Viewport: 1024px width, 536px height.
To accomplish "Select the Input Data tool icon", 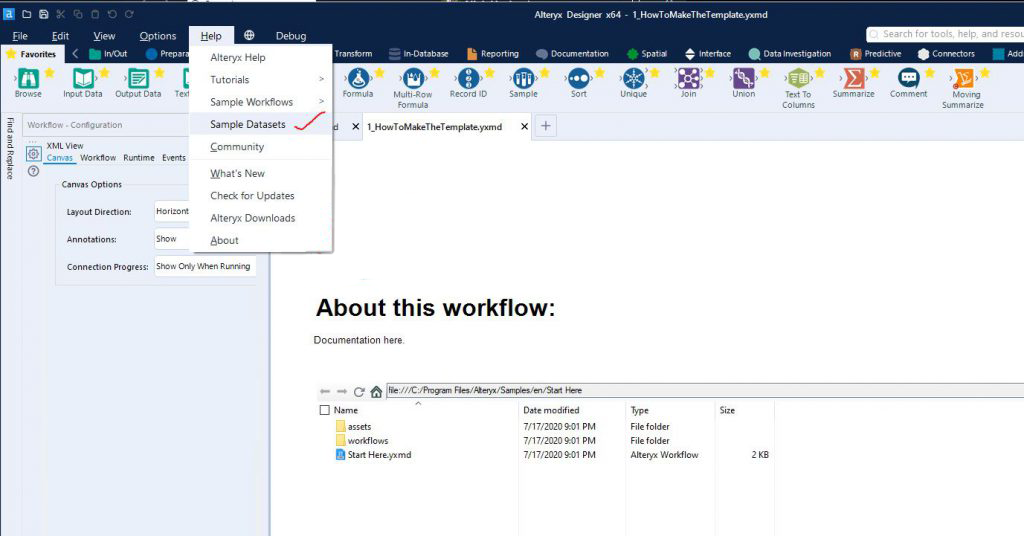I will tap(83, 78).
